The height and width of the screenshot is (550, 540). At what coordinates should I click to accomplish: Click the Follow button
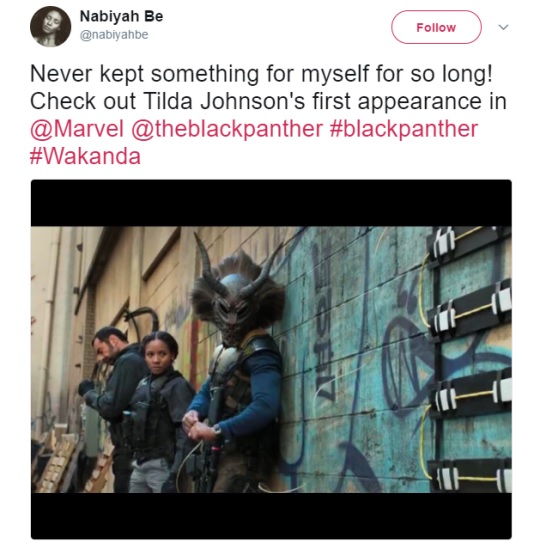(x=436, y=27)
